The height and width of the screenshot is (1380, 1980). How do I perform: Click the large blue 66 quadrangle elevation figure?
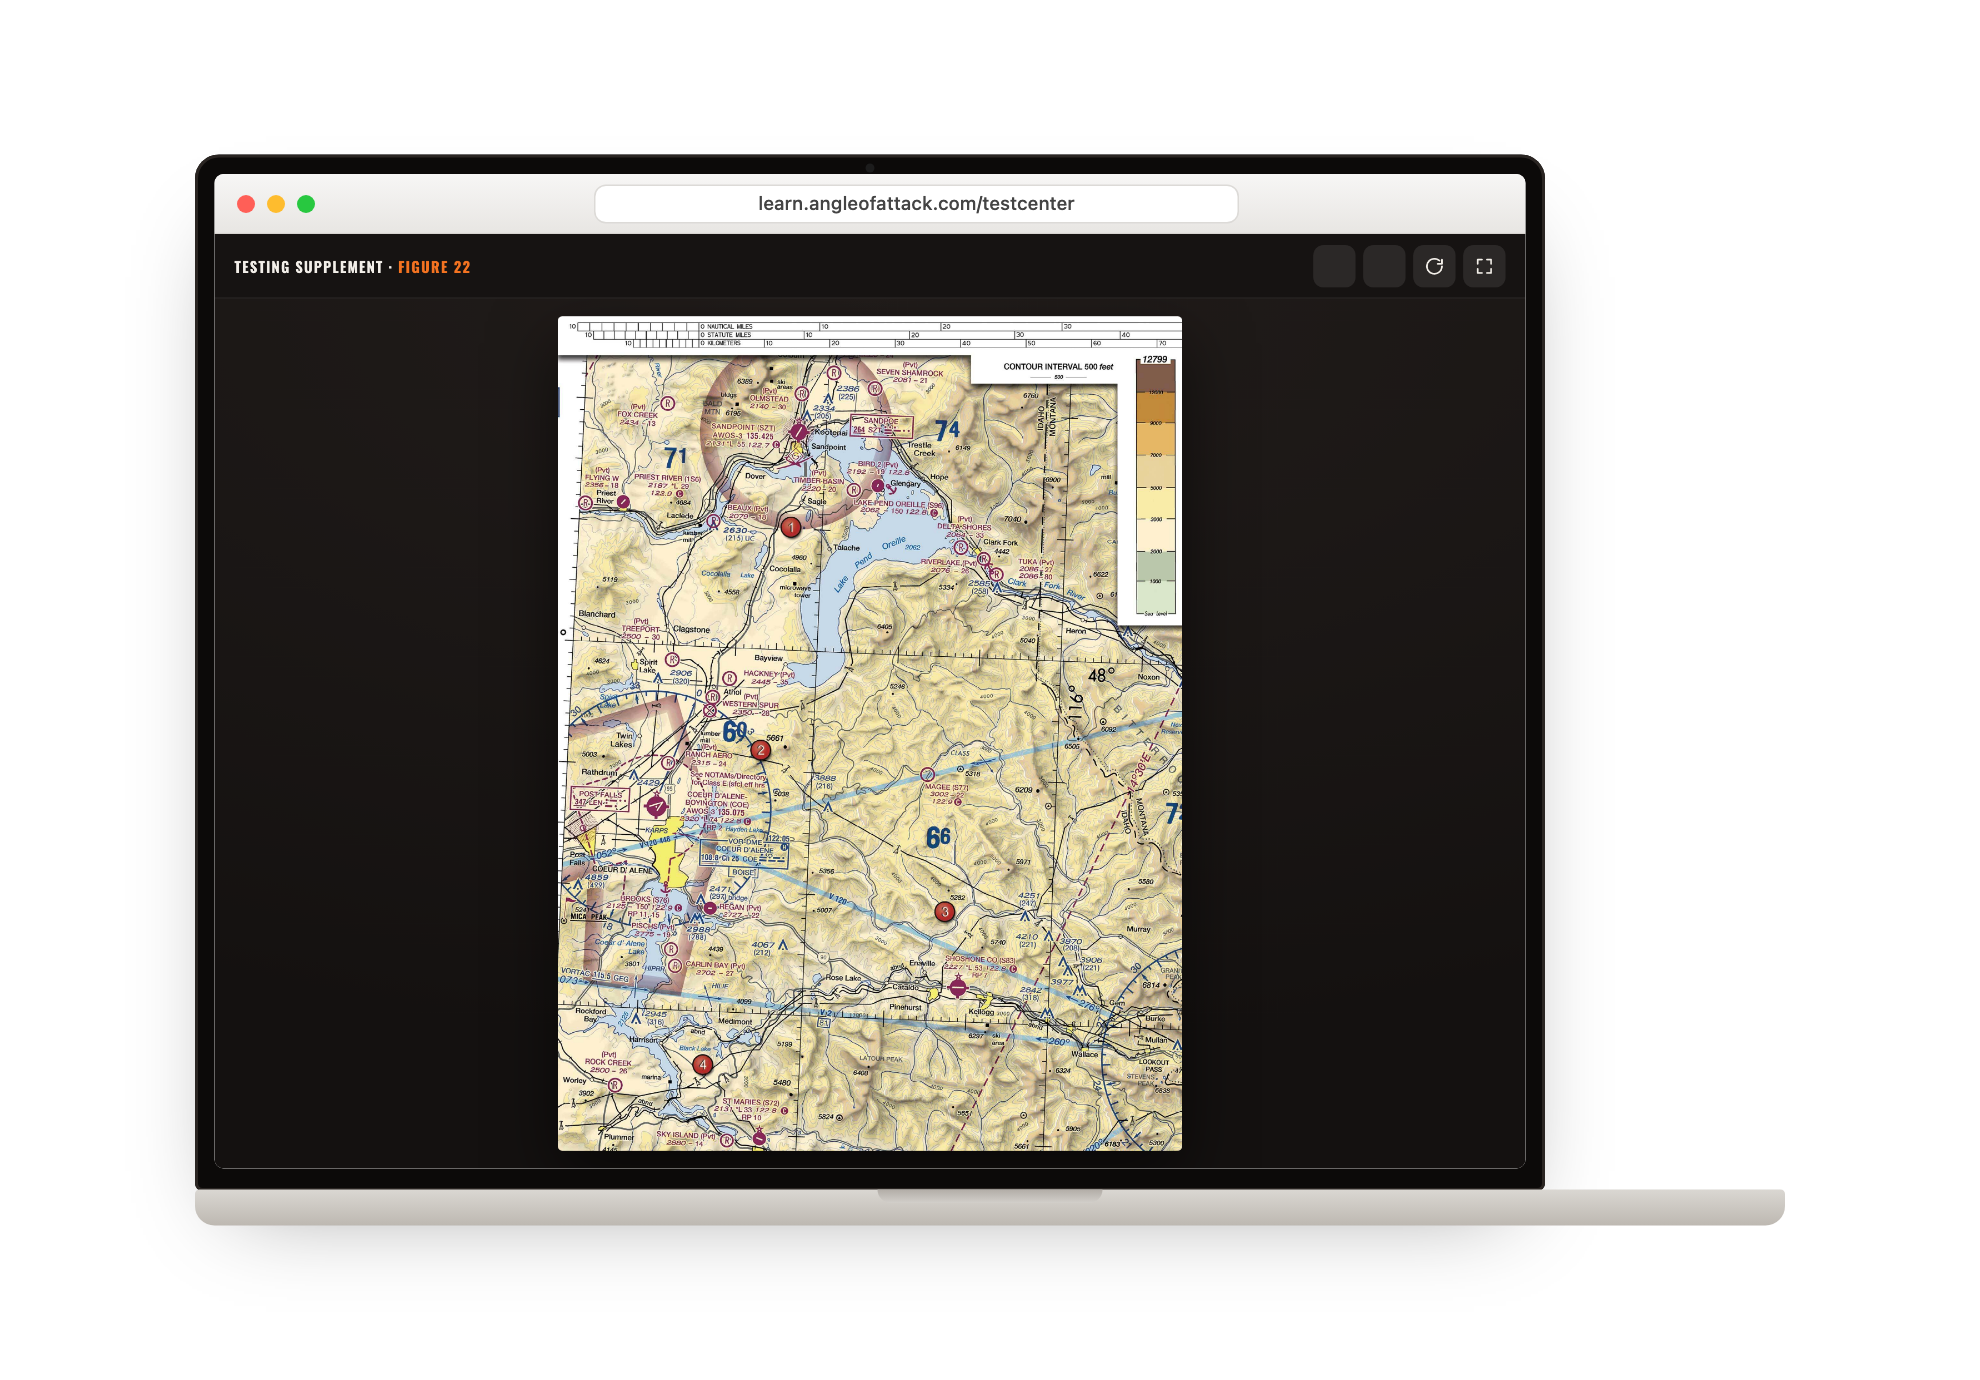938,837
